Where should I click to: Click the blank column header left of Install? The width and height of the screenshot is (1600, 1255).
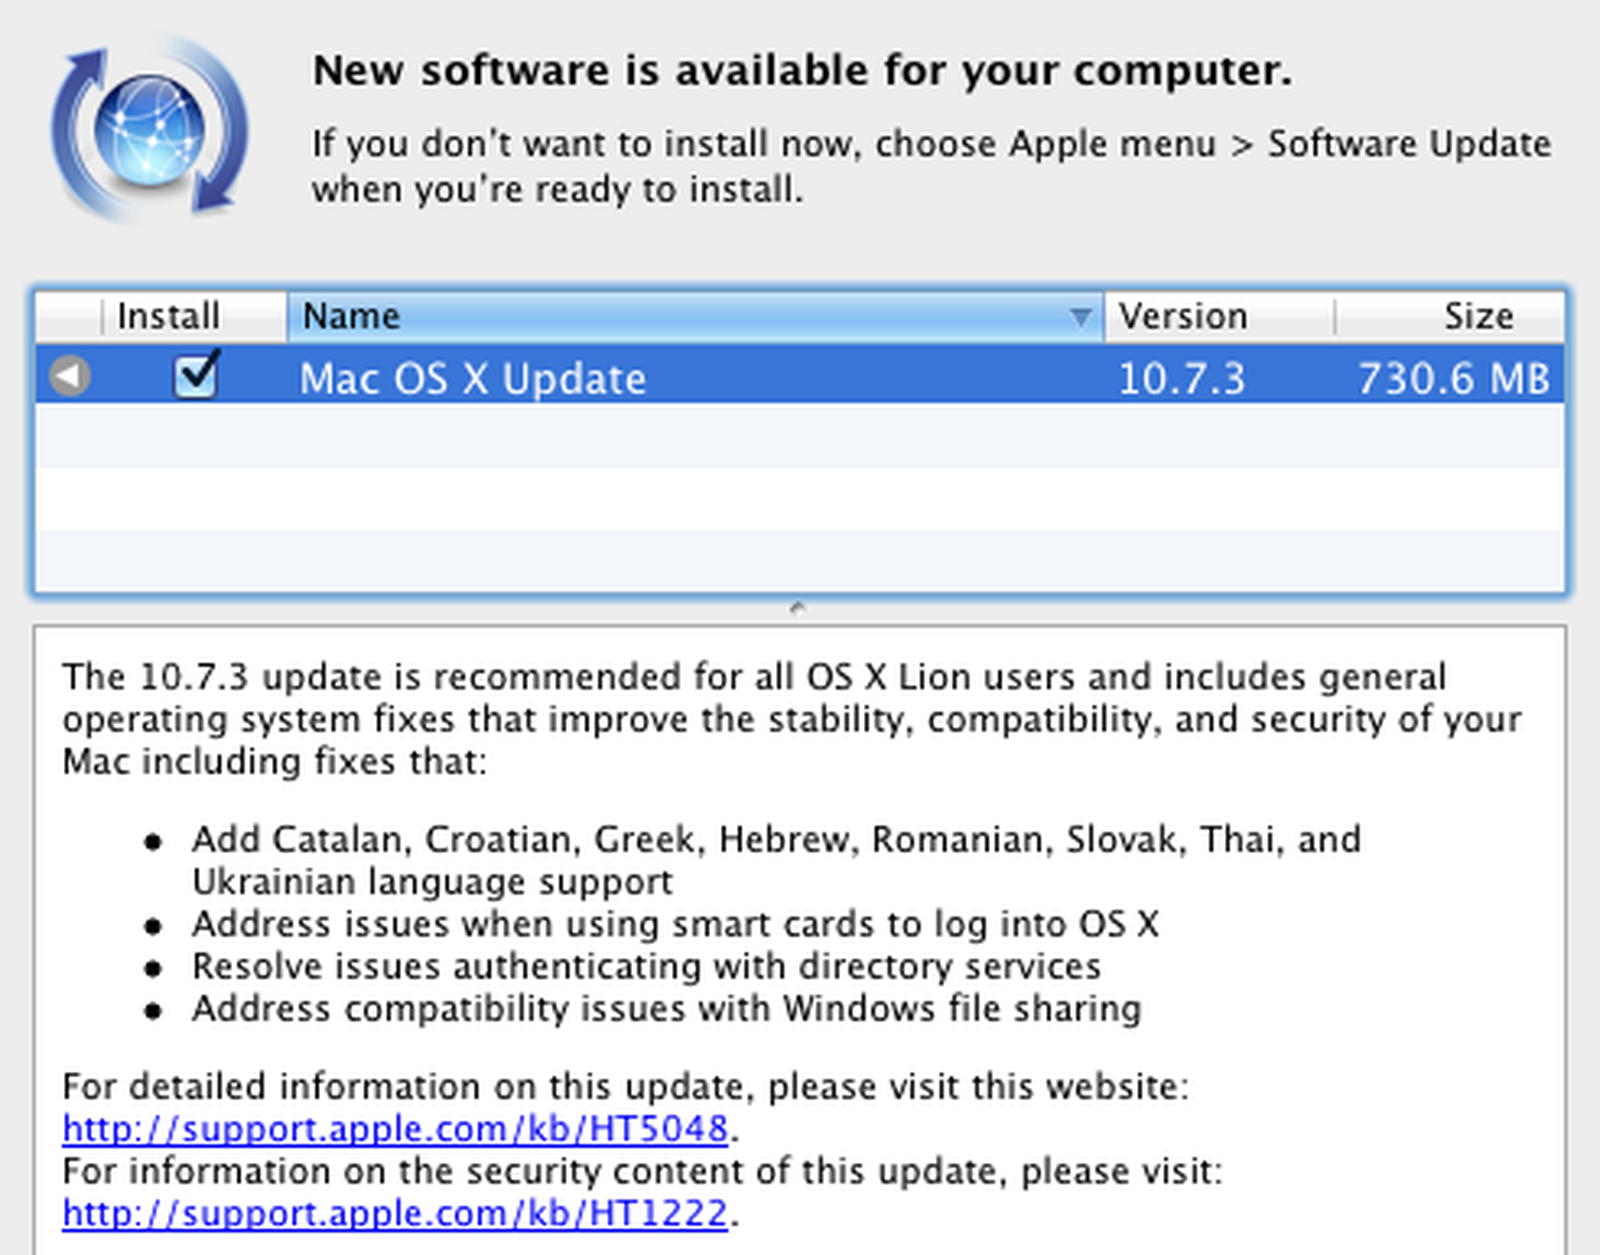68,317
